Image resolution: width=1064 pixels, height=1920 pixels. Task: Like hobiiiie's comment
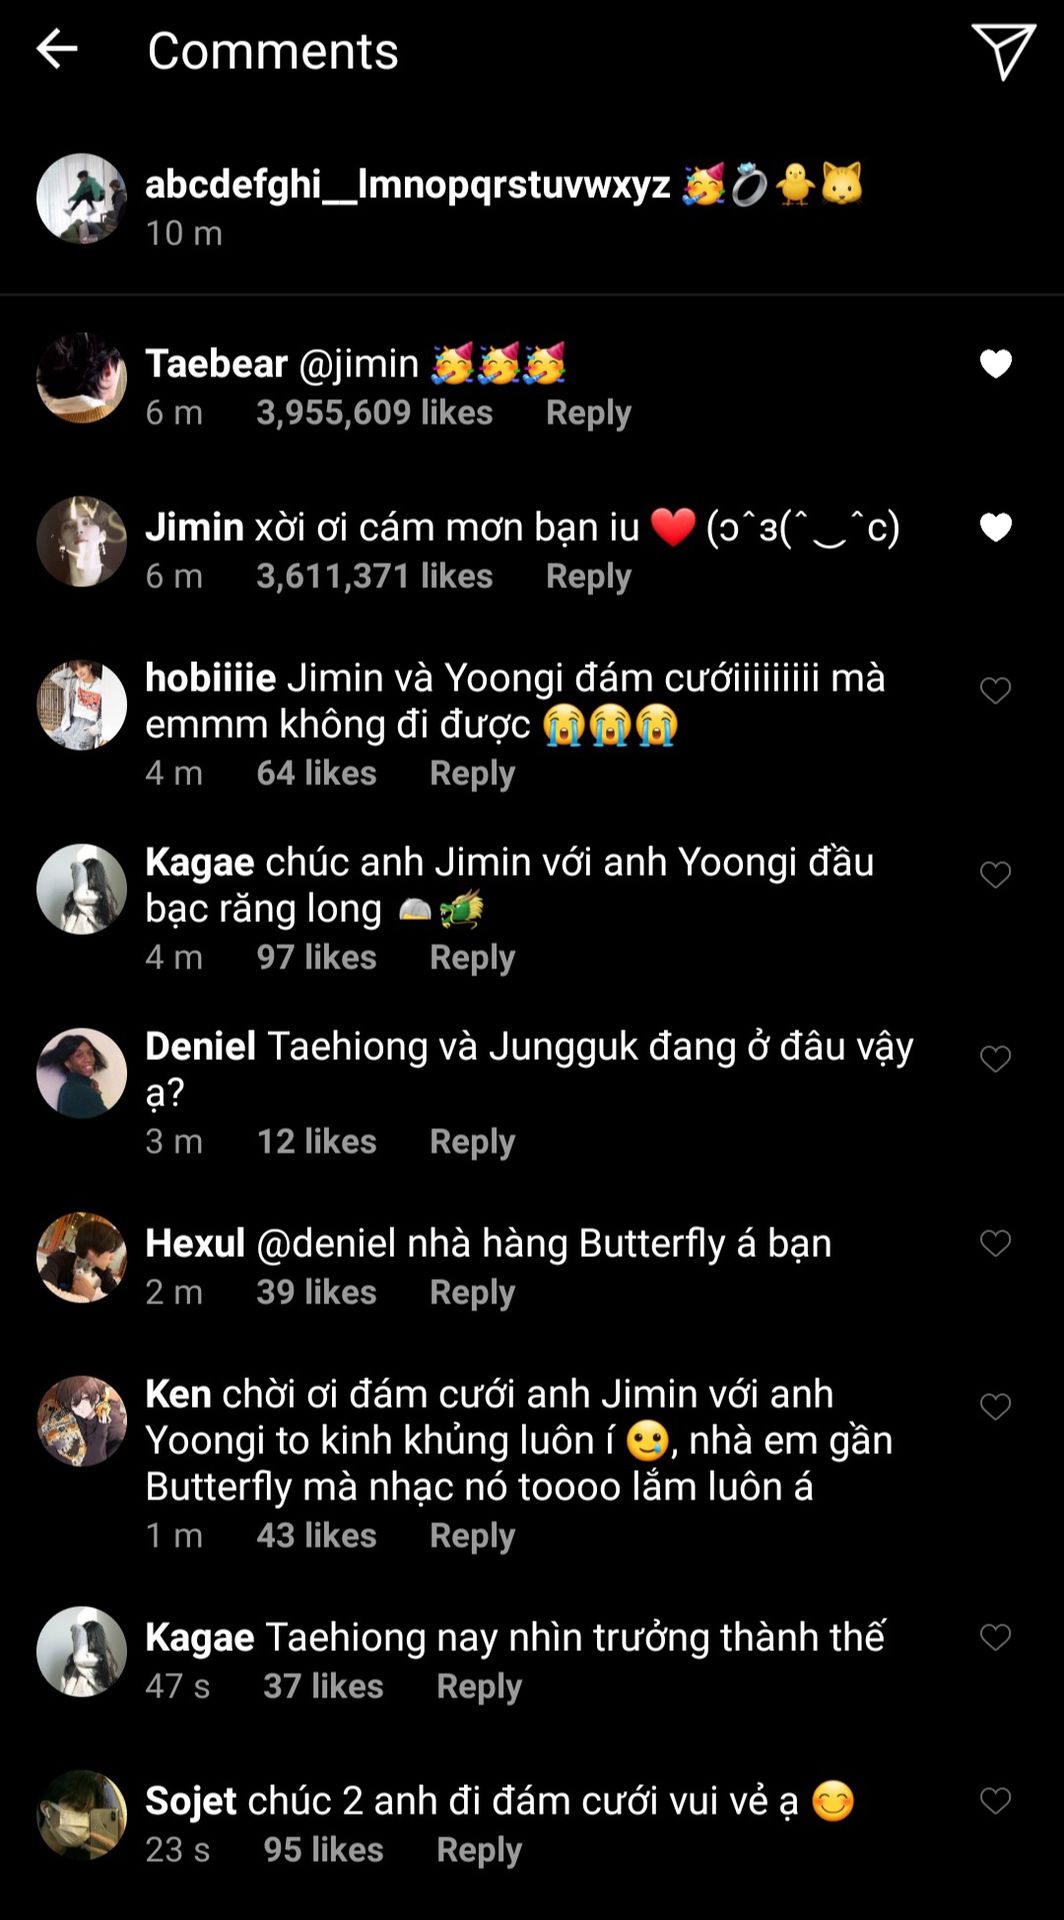pos(995,690)
